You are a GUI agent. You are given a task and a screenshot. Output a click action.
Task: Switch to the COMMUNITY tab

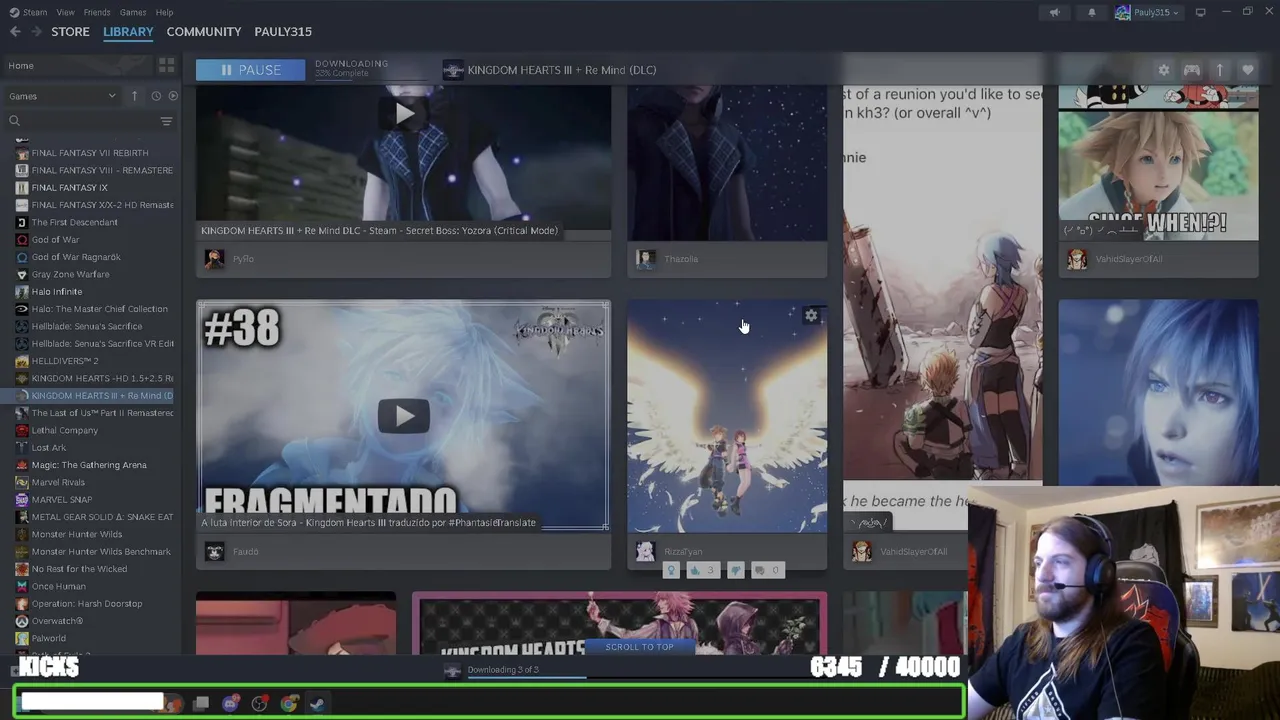point(204,32)
